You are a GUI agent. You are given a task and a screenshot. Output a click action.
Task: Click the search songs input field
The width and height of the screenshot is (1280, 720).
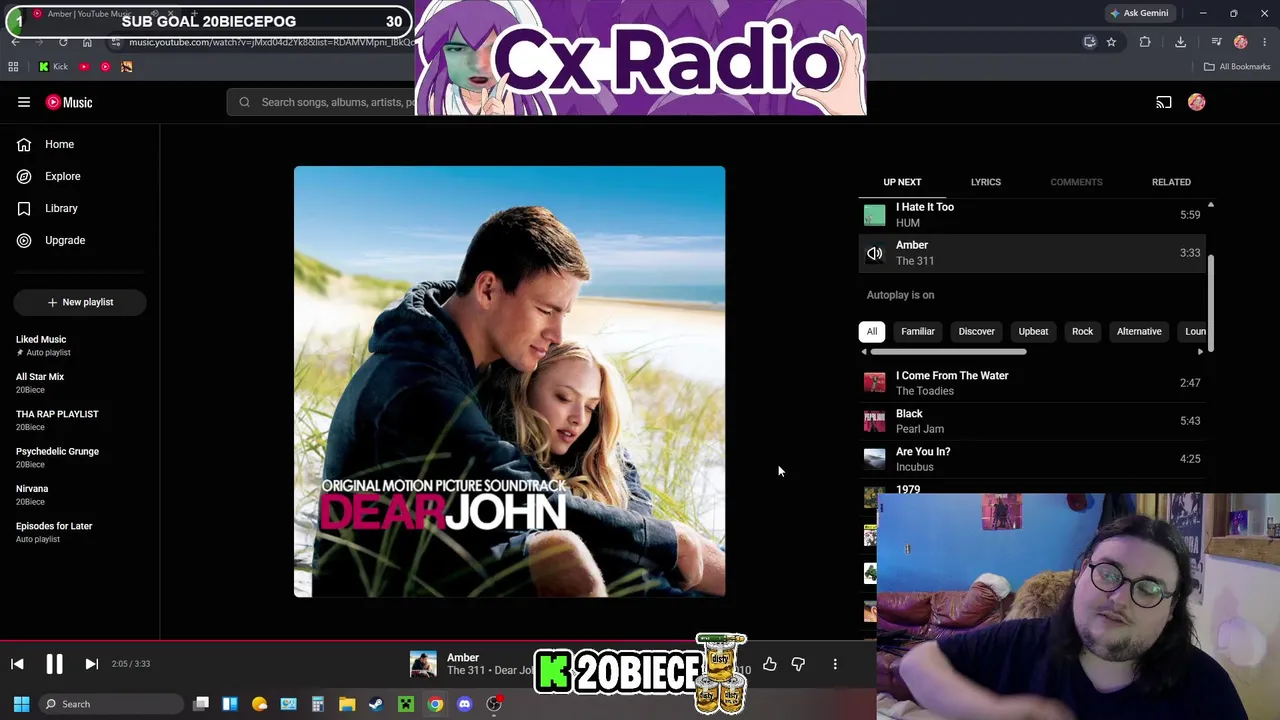pyautogui.click(x=322, y=102)
